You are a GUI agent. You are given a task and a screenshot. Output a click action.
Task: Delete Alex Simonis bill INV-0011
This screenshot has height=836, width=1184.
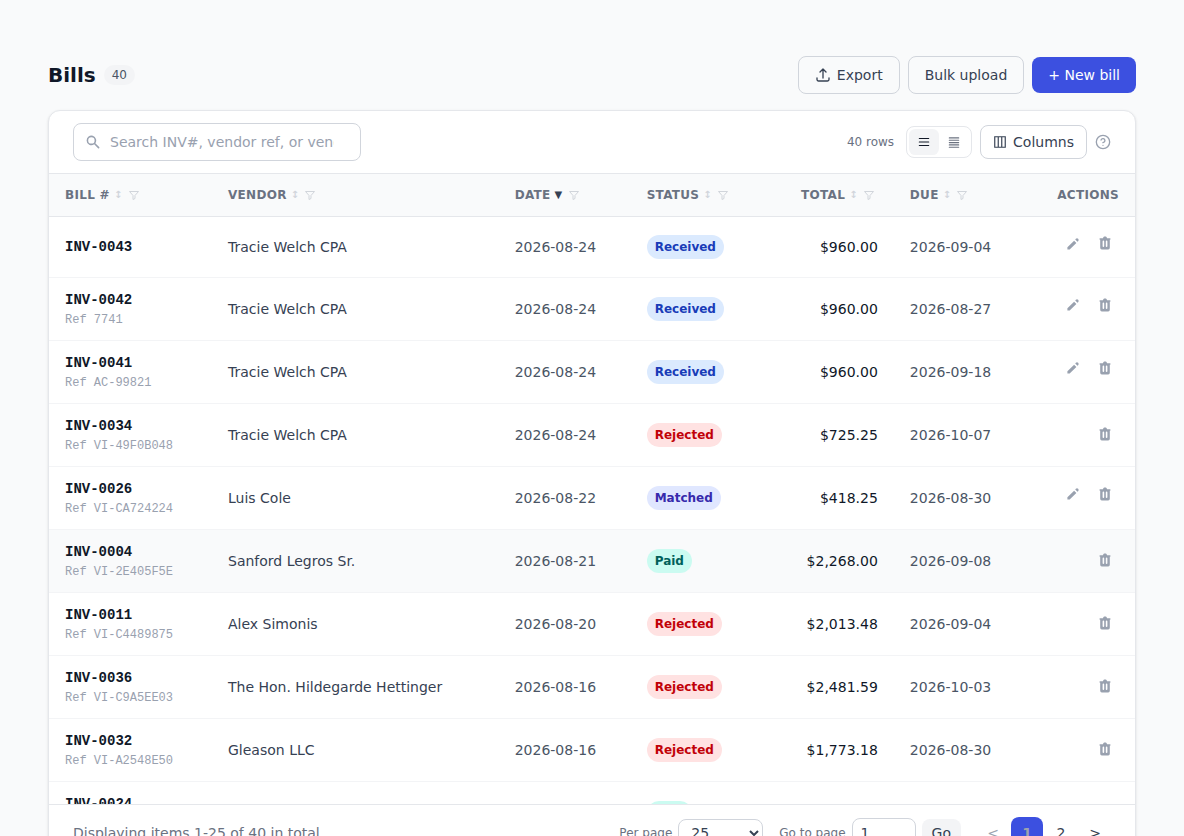point(1105,623)
